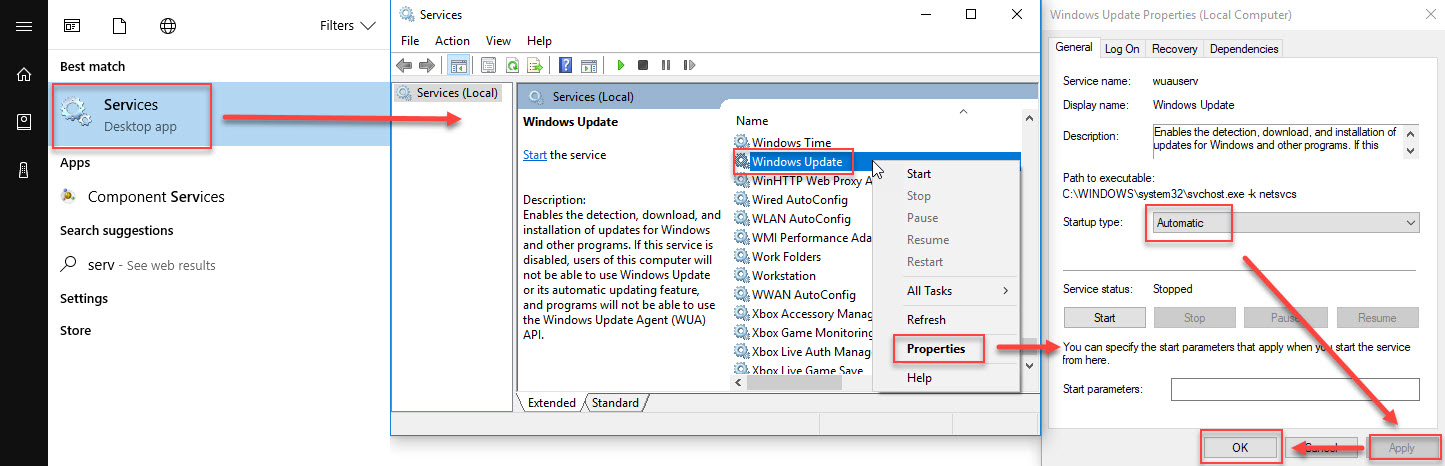Image resolution: width=1445 pixels, height=466 pixels.
Task: Select the Xbox Live Auth Manager row
Action: (803, 351)
